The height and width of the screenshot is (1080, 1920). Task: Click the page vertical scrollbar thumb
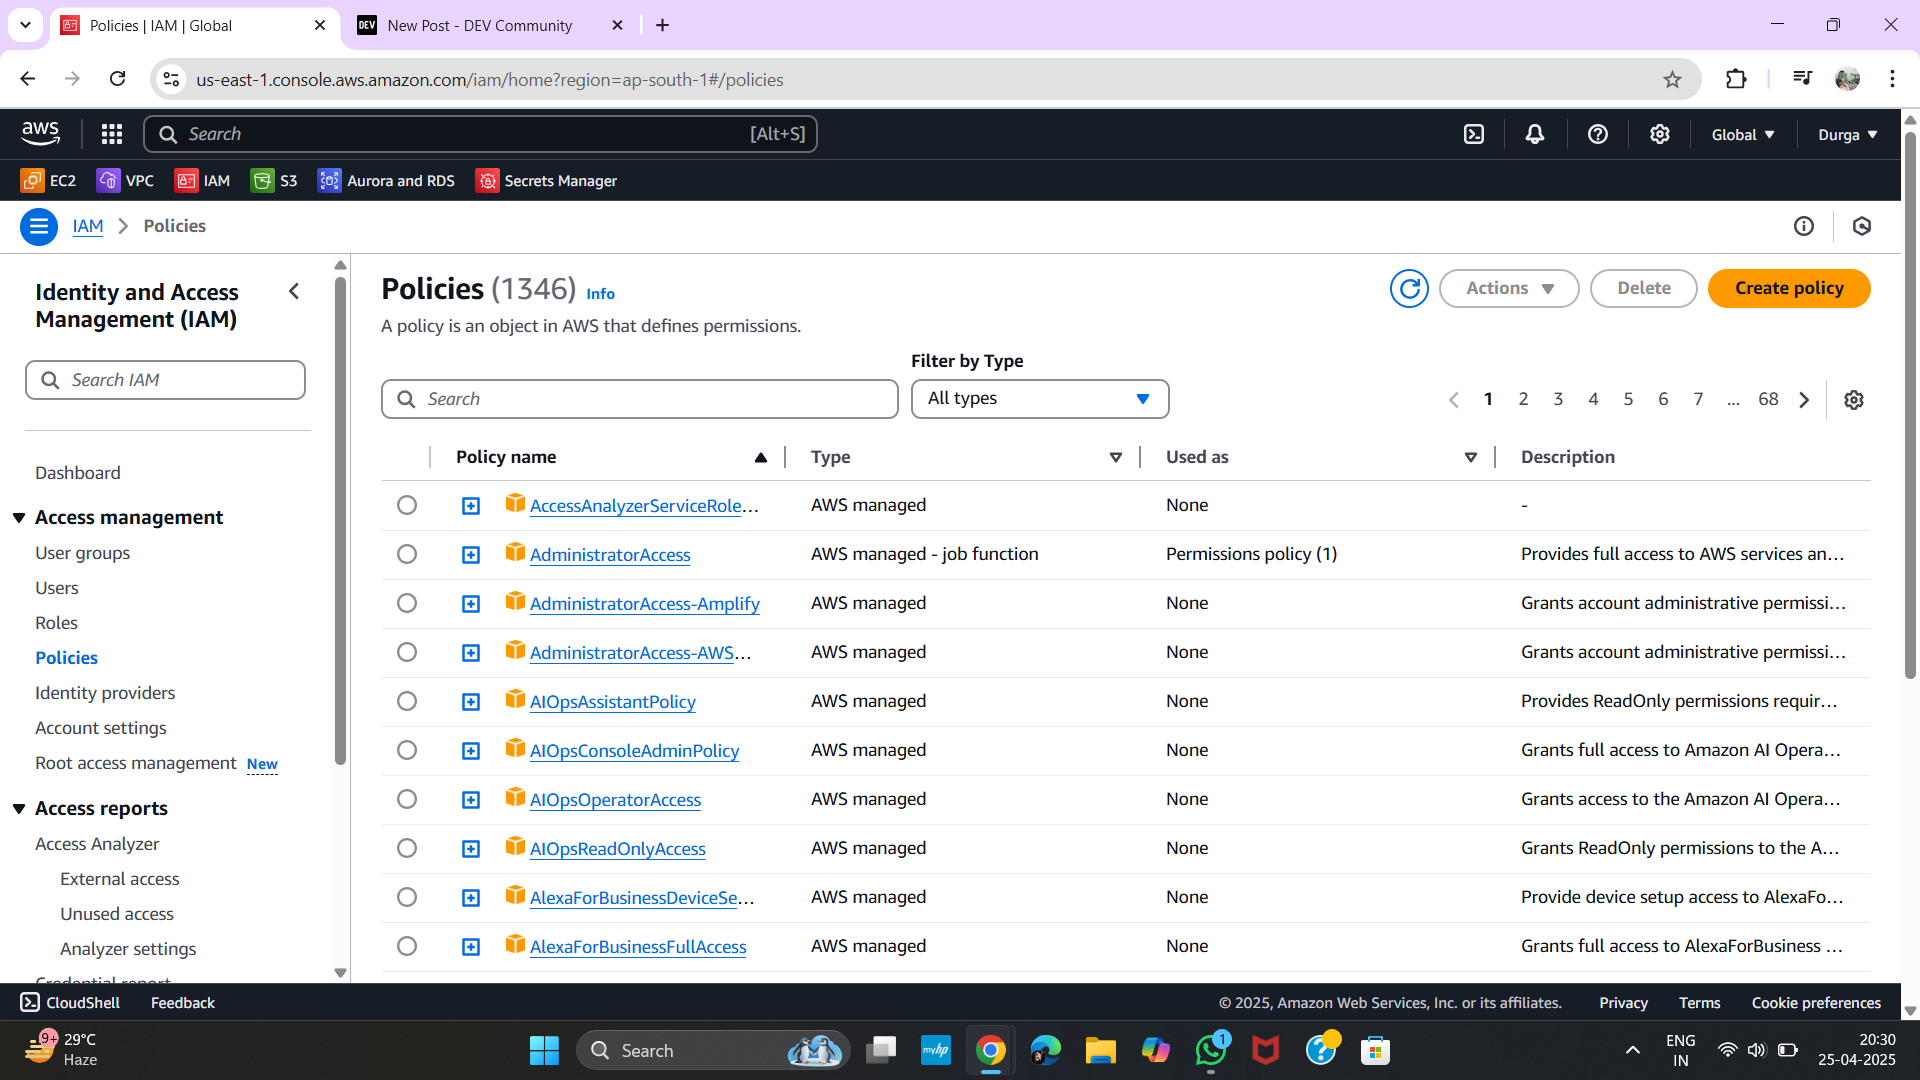[1910, 405]
